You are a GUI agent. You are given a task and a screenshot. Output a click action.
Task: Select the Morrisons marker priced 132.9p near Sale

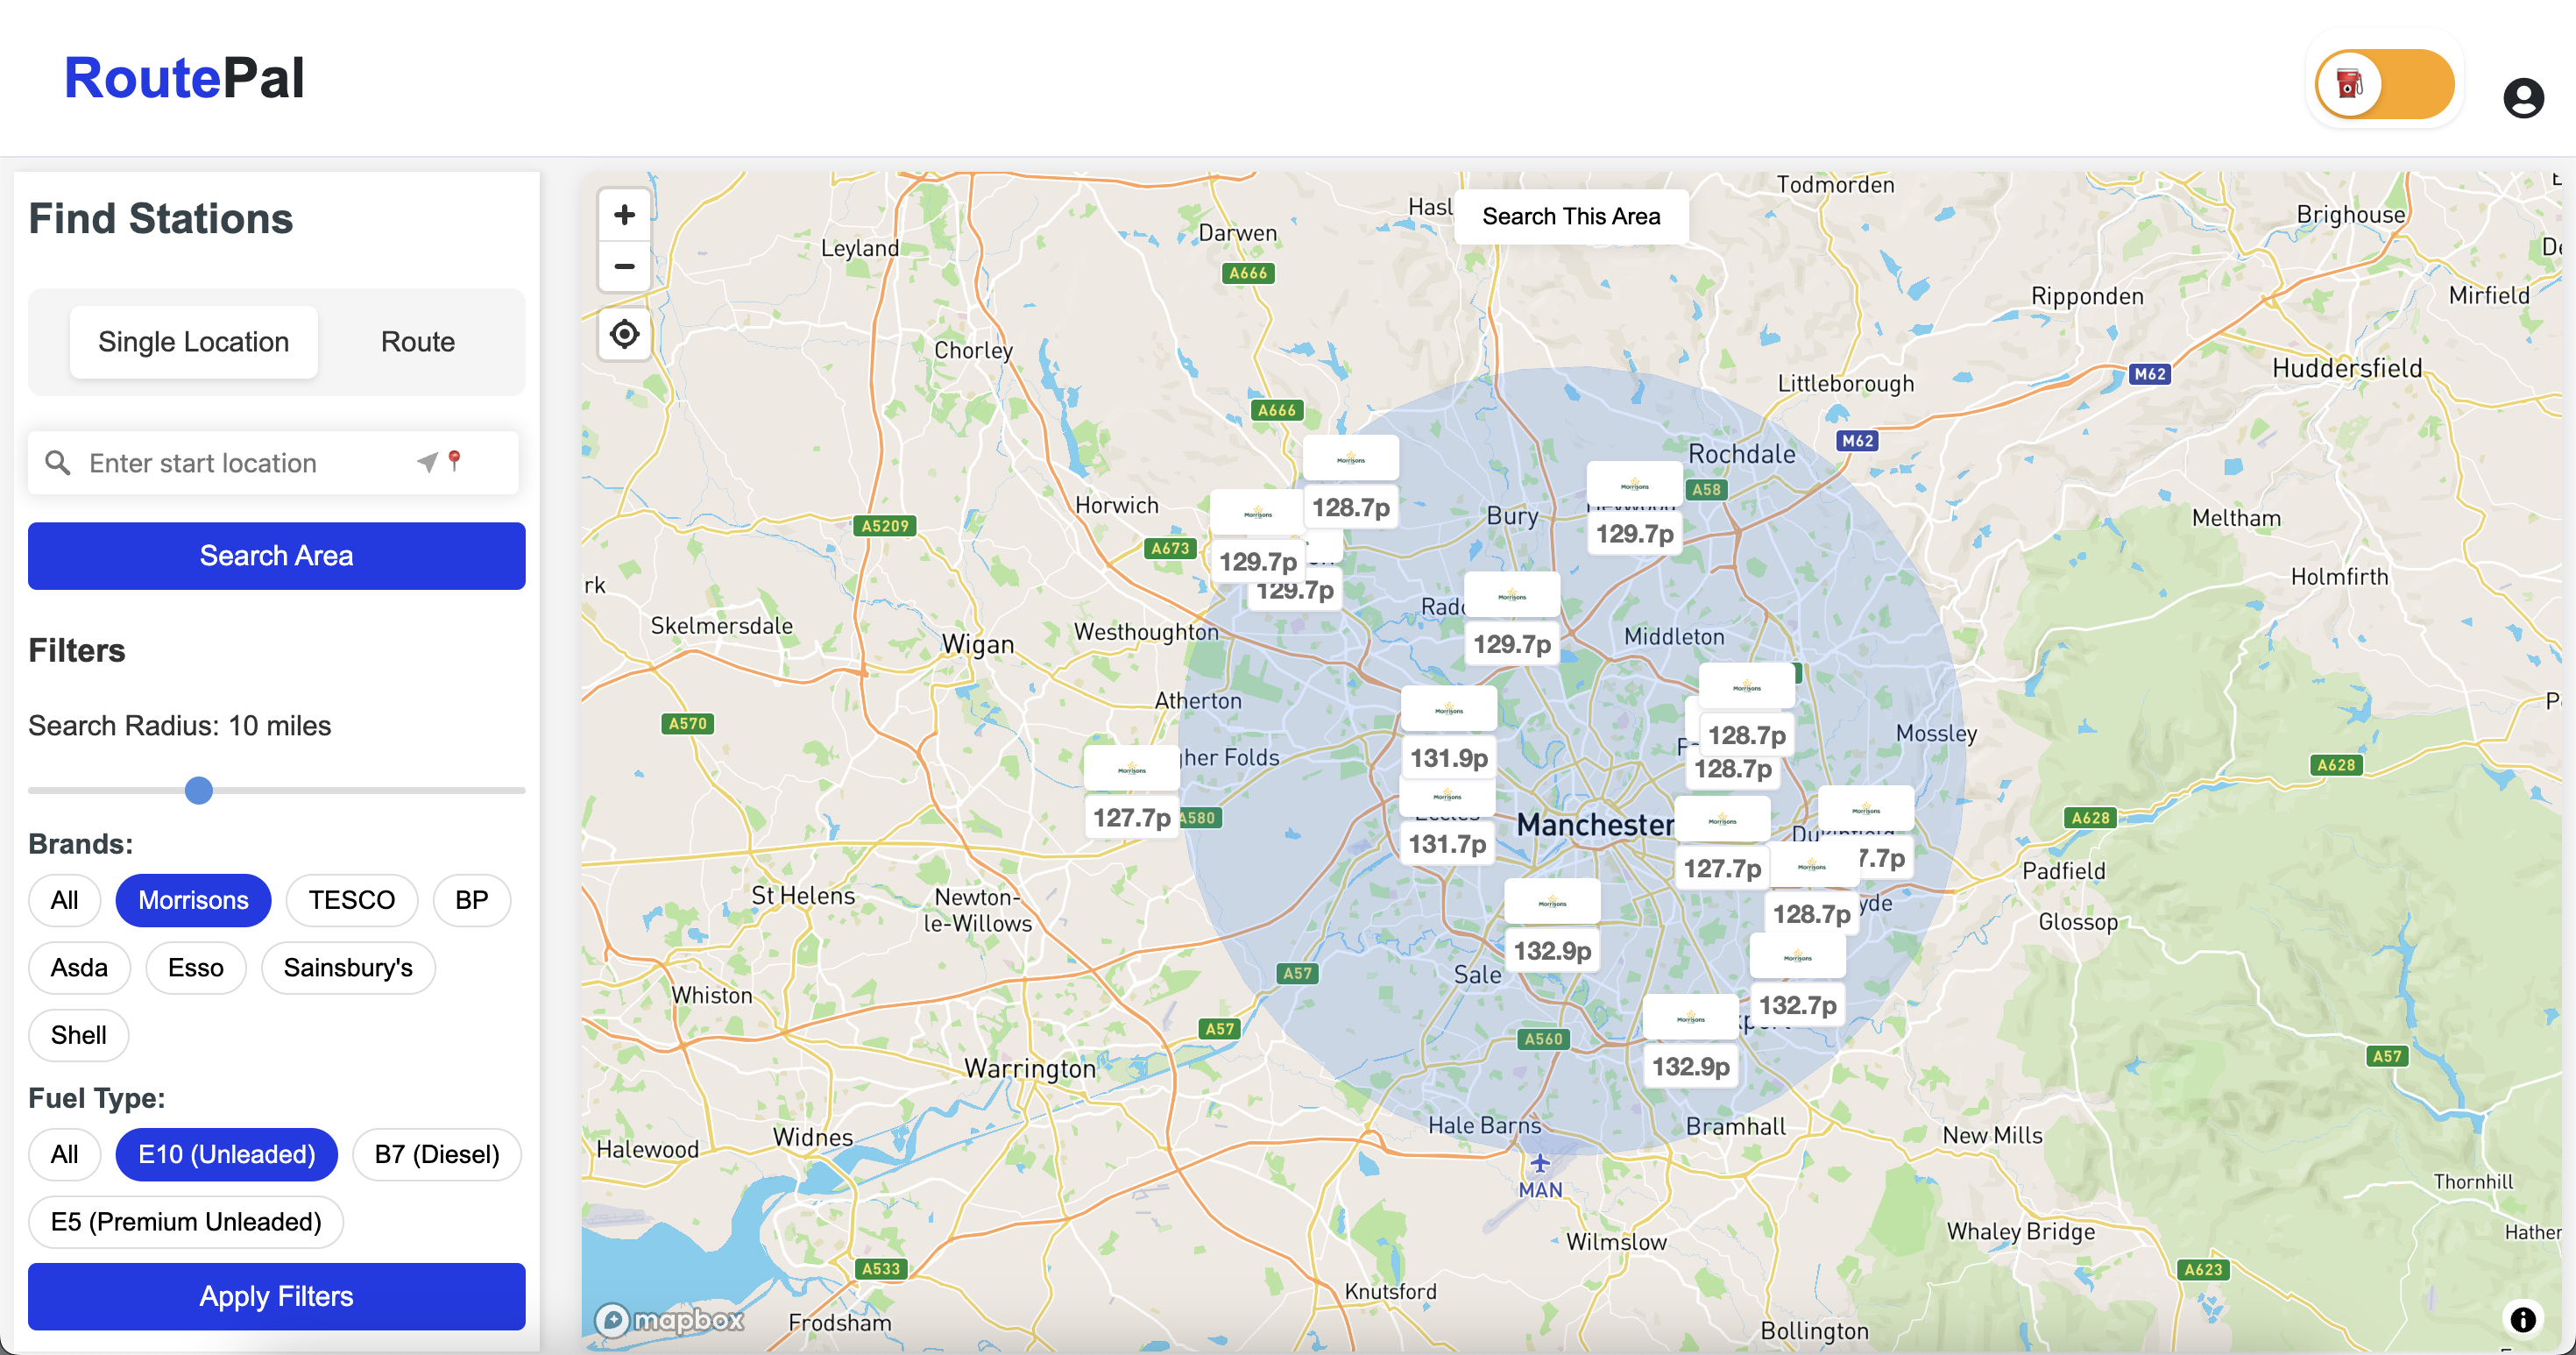1552,902
